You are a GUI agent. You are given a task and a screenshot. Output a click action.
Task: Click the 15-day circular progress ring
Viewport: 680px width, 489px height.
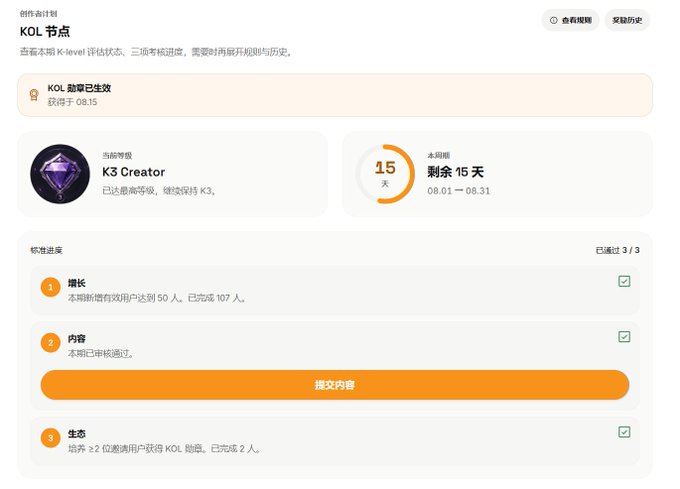[x=385, y=174]
